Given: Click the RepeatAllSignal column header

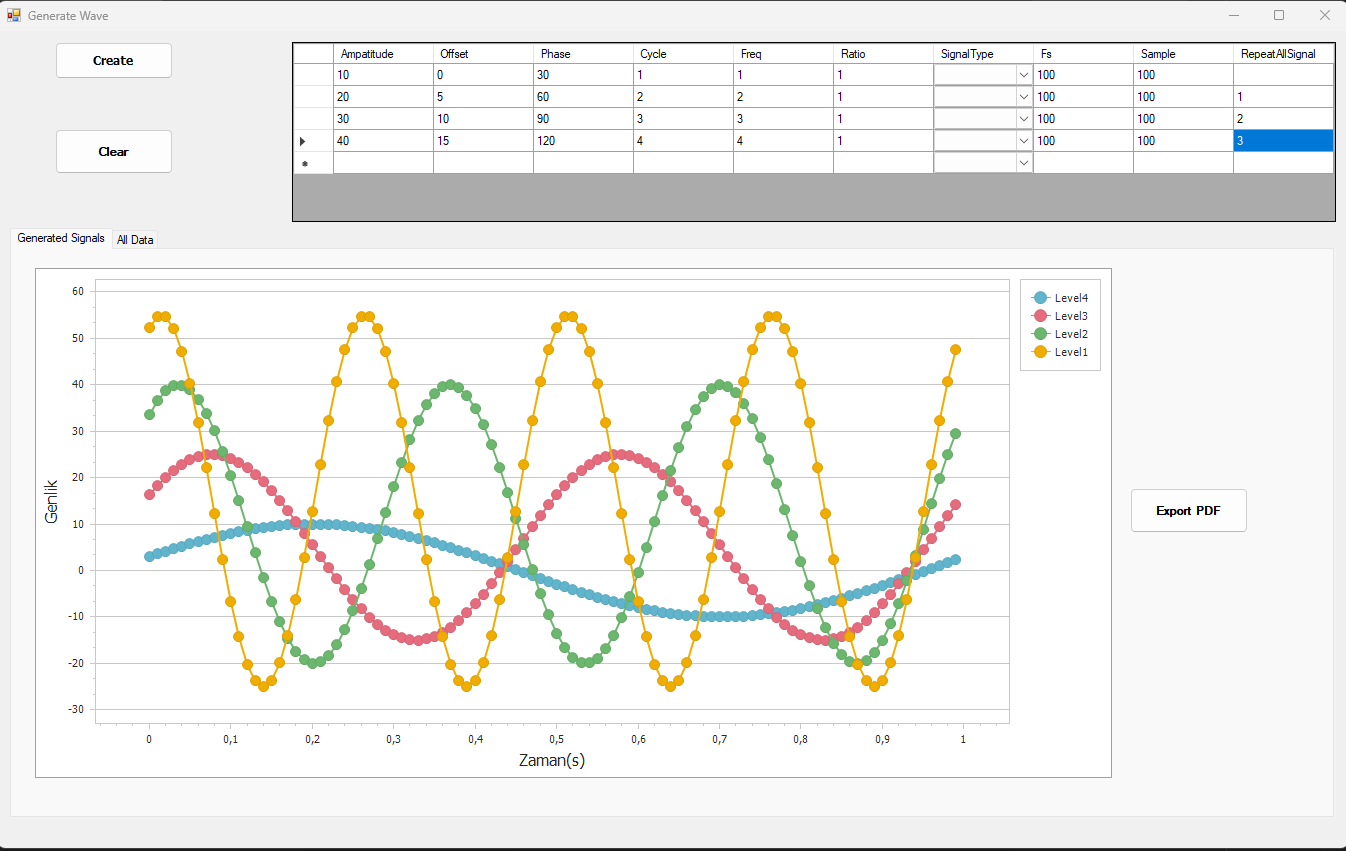Looking at the screenshot, I should [x=1283, y=54].
